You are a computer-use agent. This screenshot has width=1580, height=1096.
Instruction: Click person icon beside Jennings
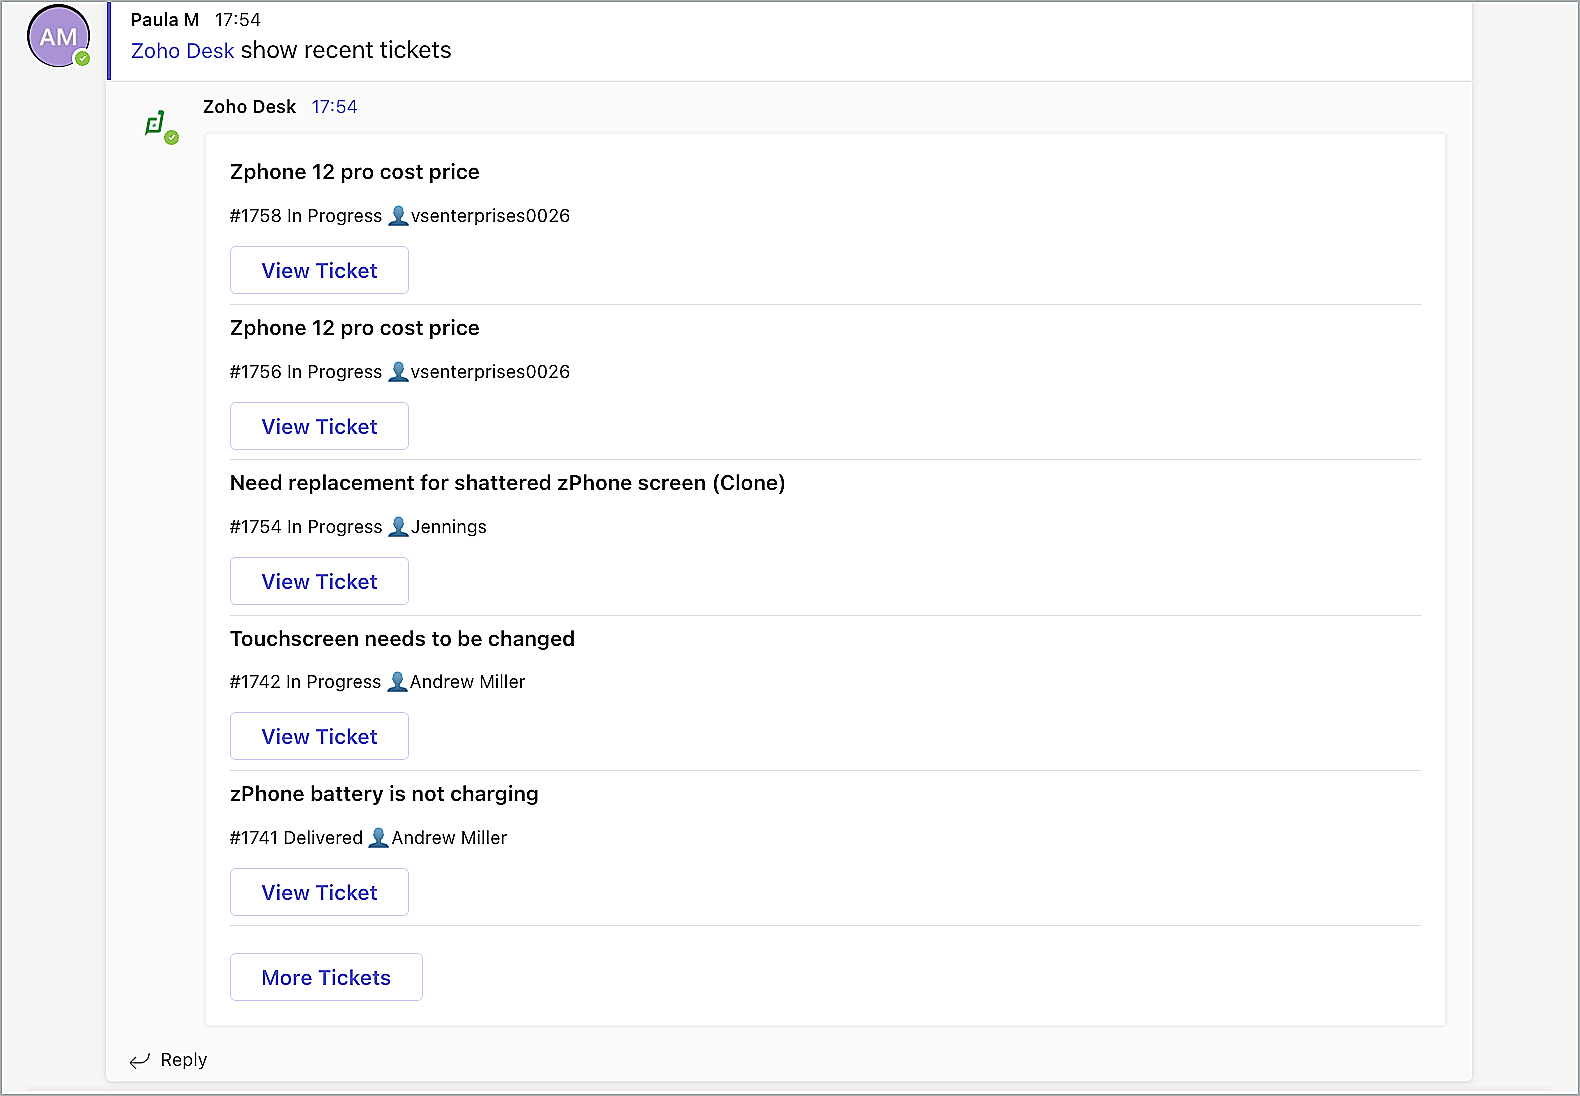click(398, 526)
